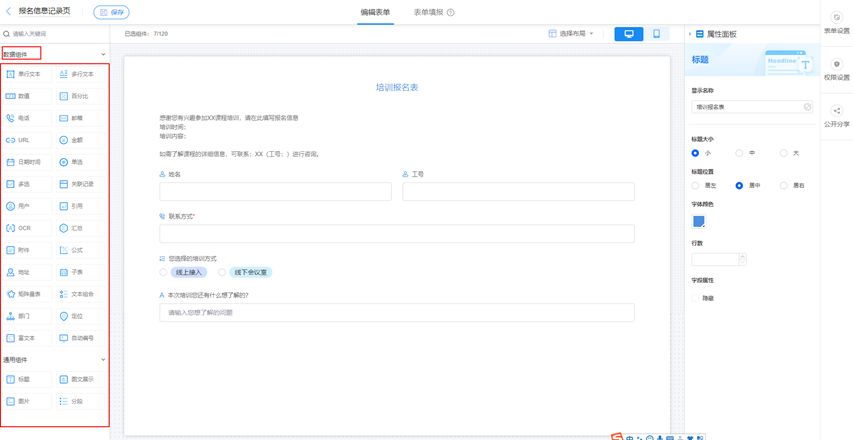Click the 联系方式 input field
Viewport: 853px width, 440px height.
pos(397,233)
